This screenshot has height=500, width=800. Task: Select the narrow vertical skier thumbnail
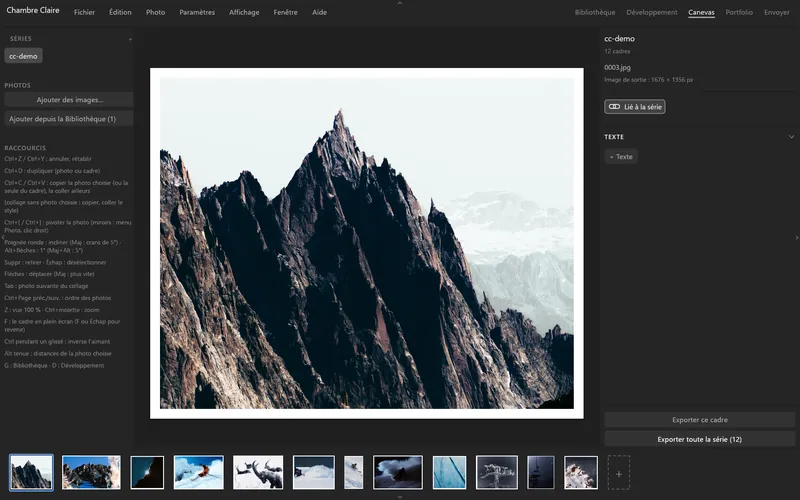pos(354,472)
